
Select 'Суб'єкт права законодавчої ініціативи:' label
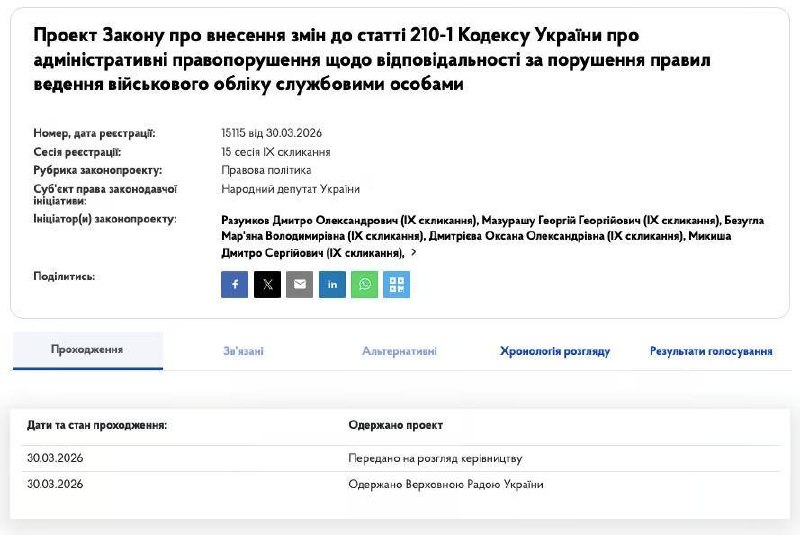105,194
